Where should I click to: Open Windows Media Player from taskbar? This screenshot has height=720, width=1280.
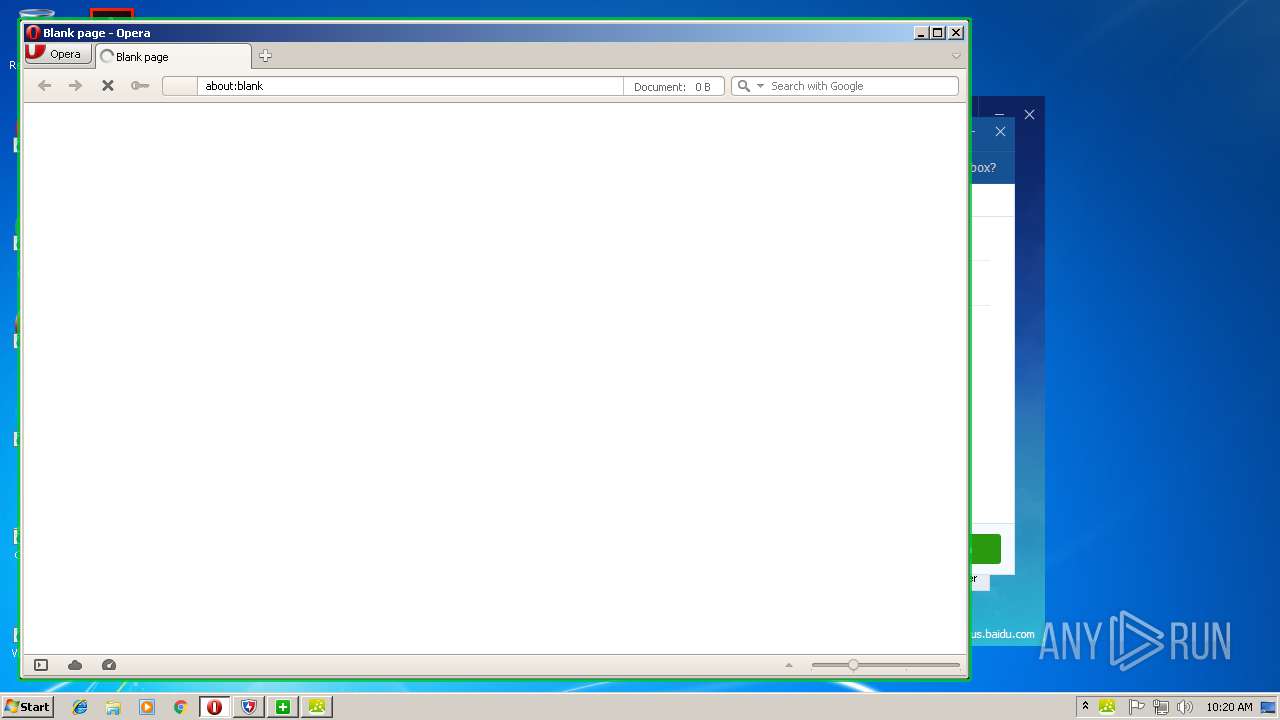(147, 707)
